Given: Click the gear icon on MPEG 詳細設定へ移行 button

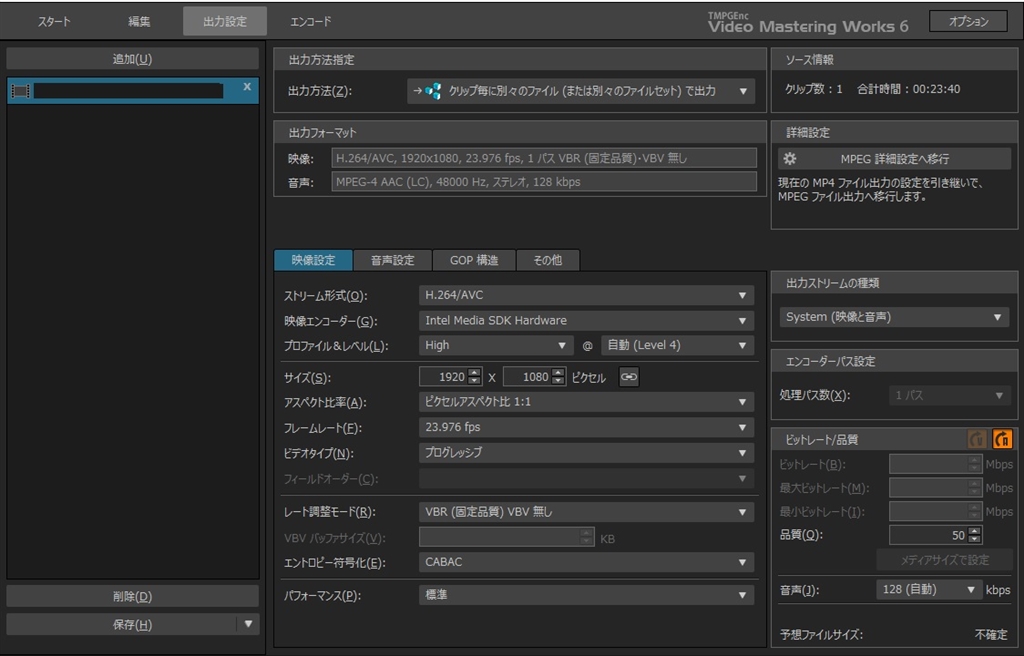Looking at the screenshot, I should [x=788, y=158].
